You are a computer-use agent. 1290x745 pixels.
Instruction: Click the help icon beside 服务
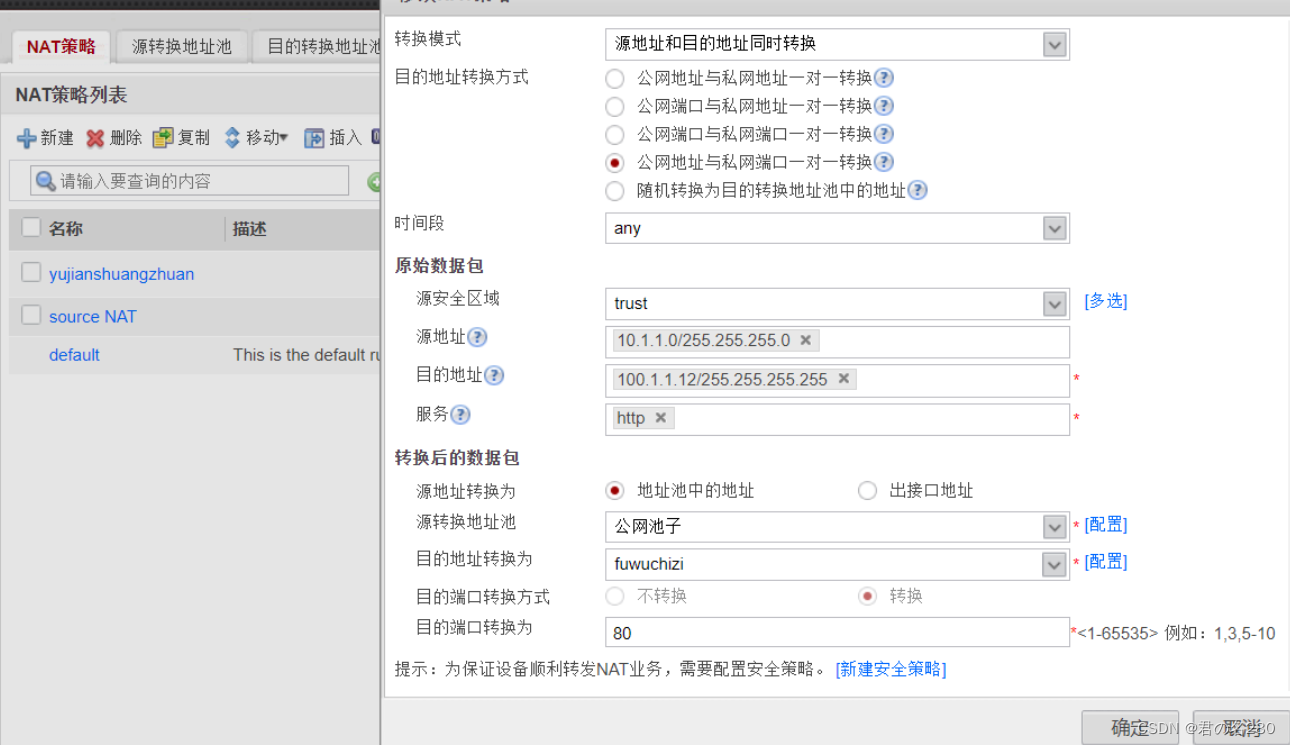460,414
